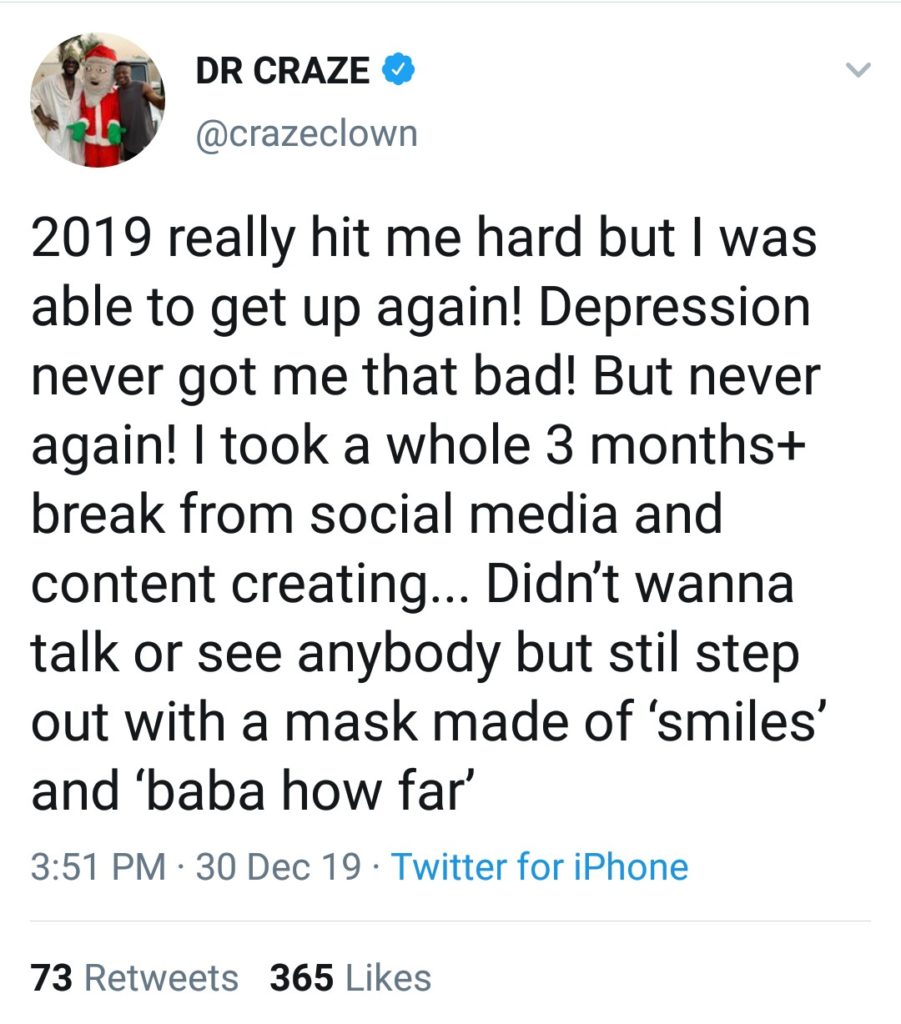View the "365 Likes" list

(x=350, y=977)
